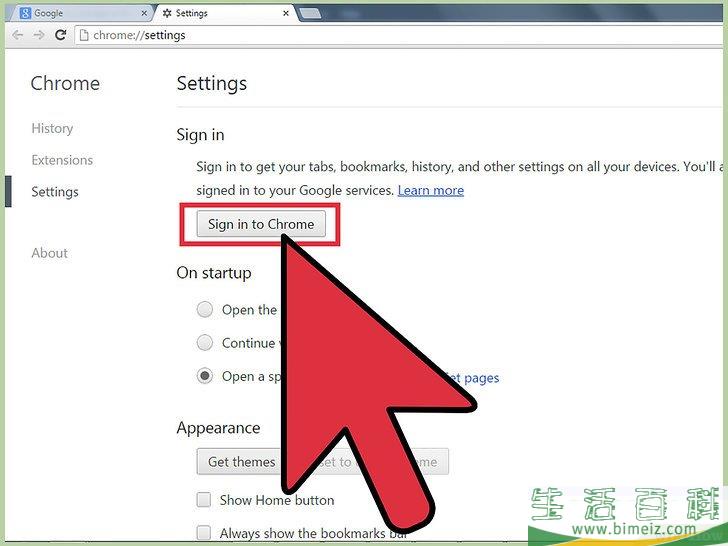Click Sign in to Chrome button
This screenshot has height=546, width=728.
pyautogui.click(x=261, y=224)
